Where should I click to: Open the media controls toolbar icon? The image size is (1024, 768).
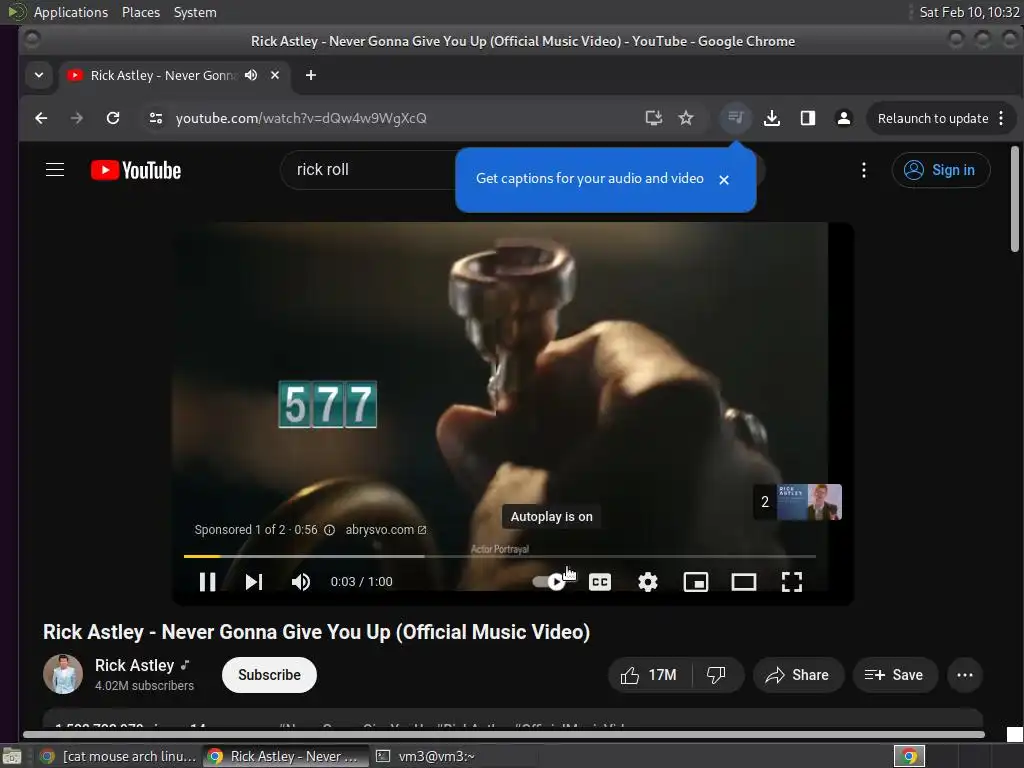735,118
